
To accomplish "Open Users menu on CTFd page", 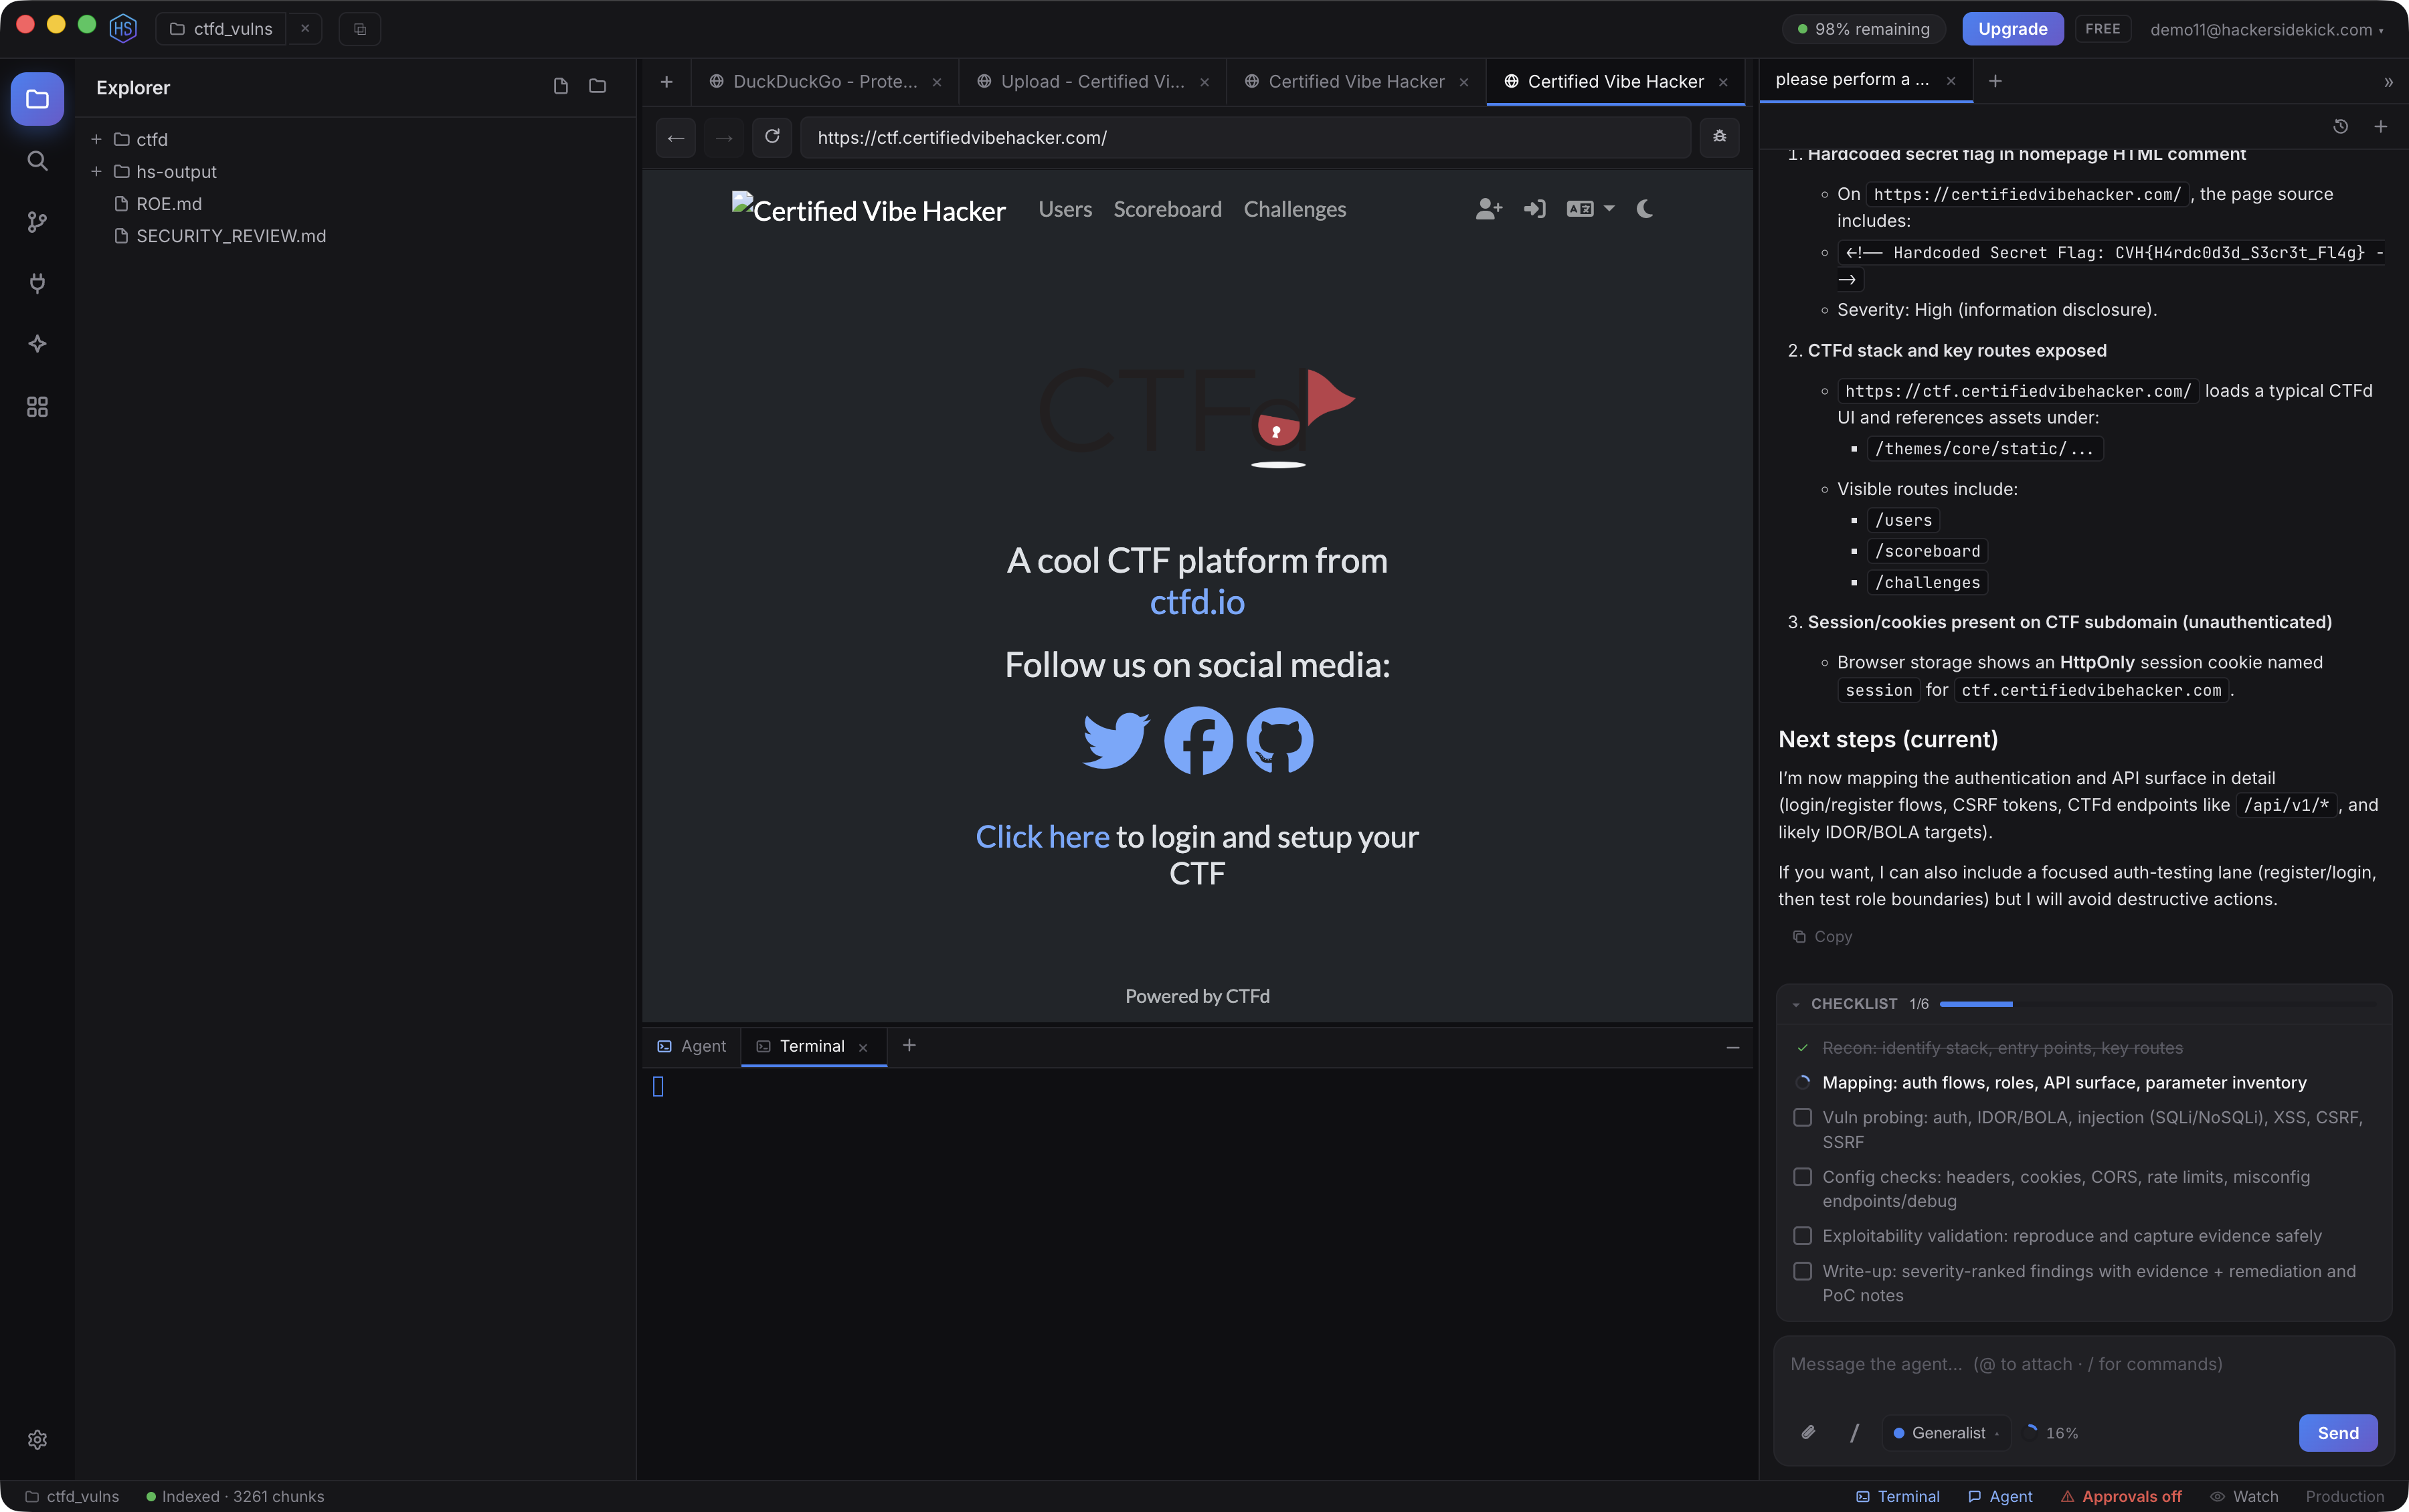I will click(x=1064, y=209).
